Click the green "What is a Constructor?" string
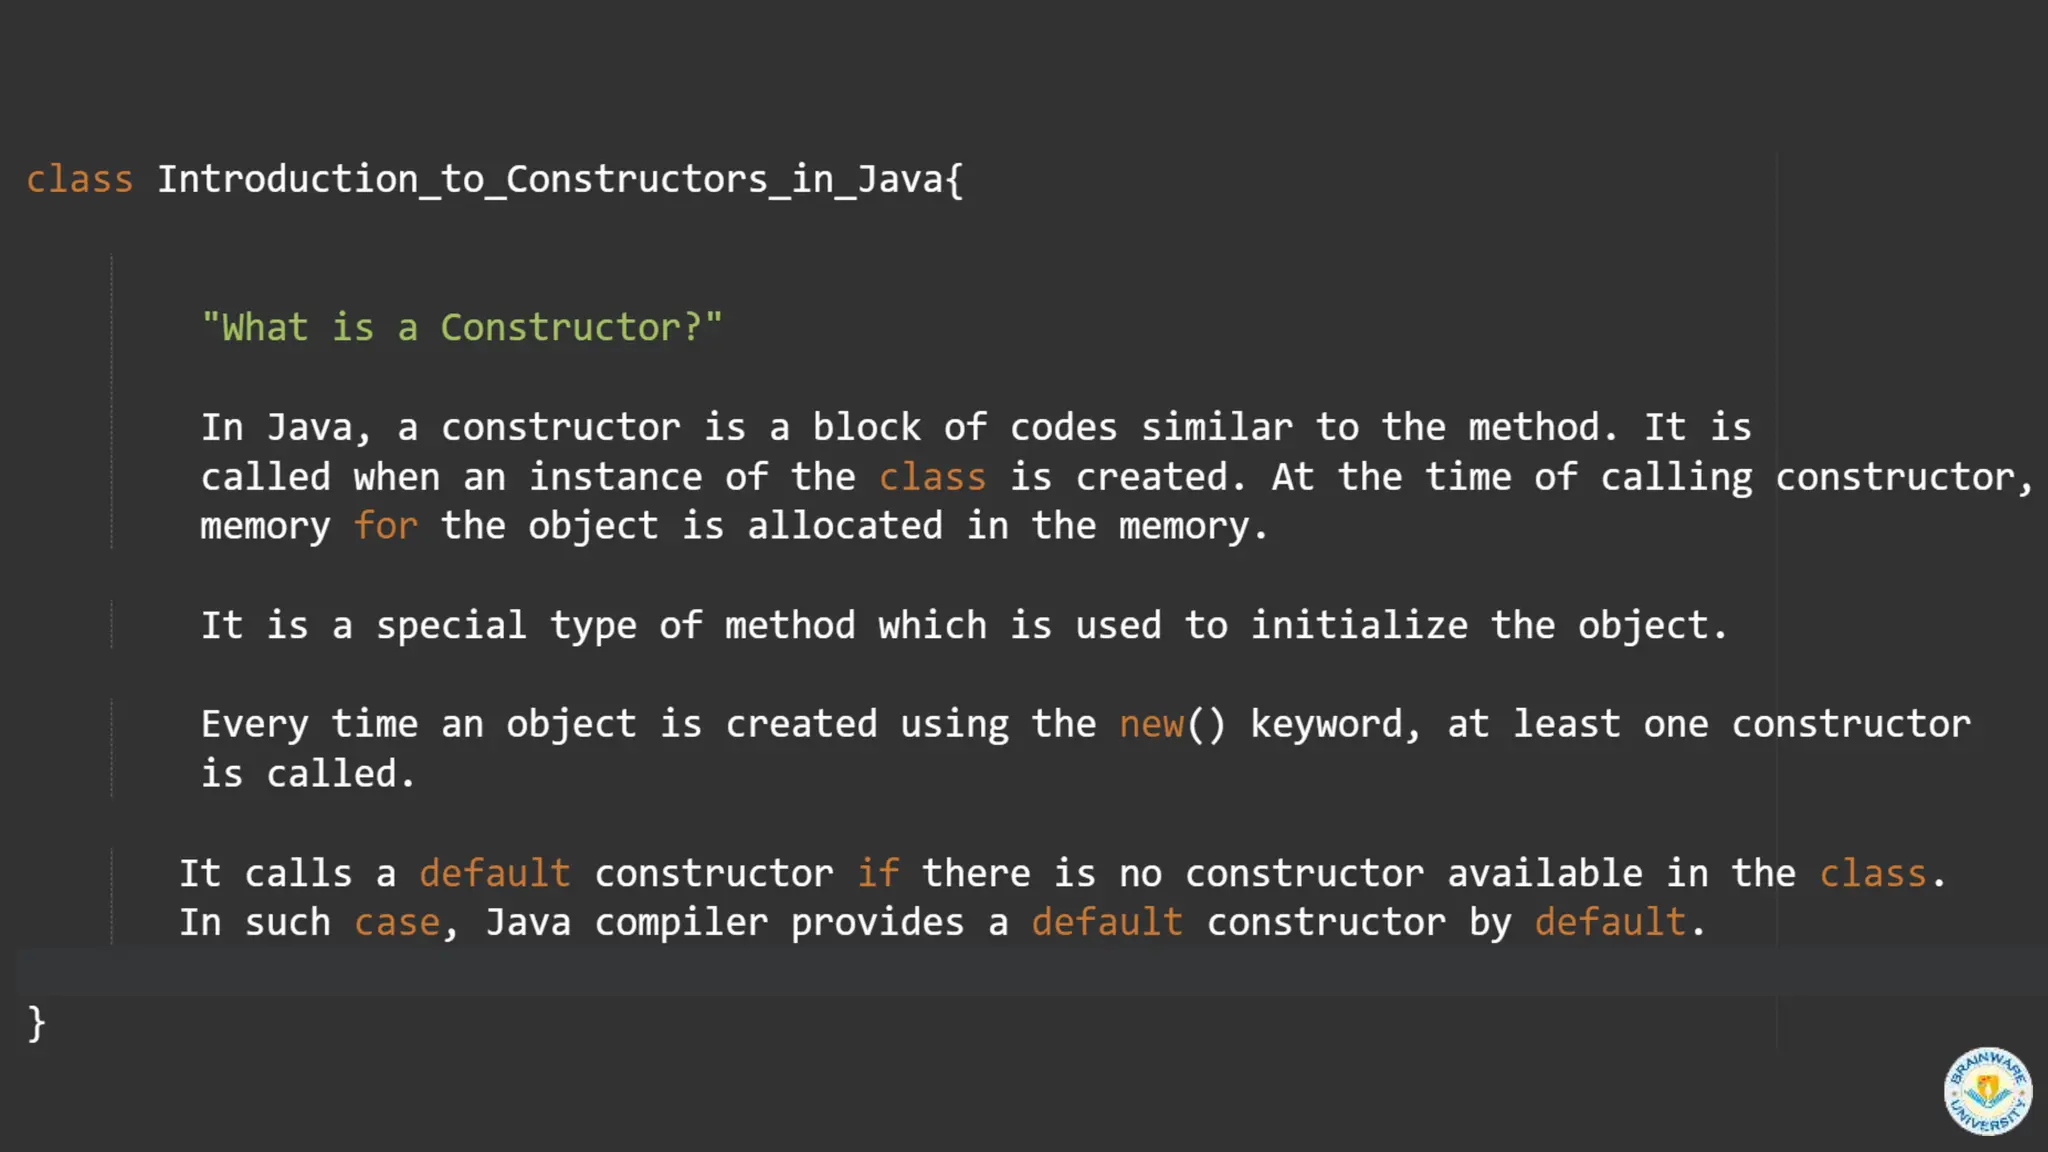Viewport: 2048px width, 1152px height. 461,328
